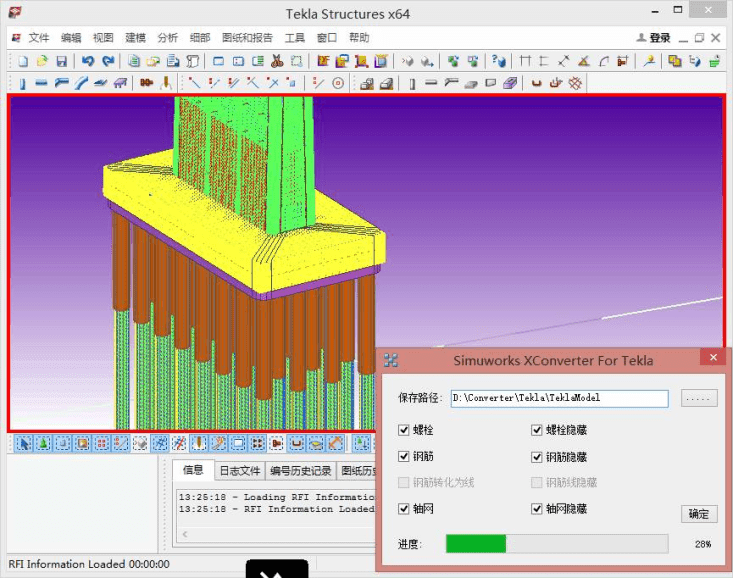The height and width of the screenshot is (578, 733).
Task: Click the create steel beam icon
Action: [41, 84]
